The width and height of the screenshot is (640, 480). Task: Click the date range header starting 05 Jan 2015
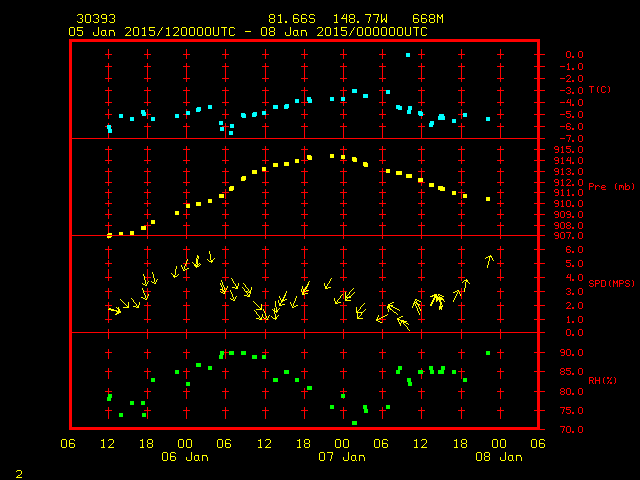(248, 32)
